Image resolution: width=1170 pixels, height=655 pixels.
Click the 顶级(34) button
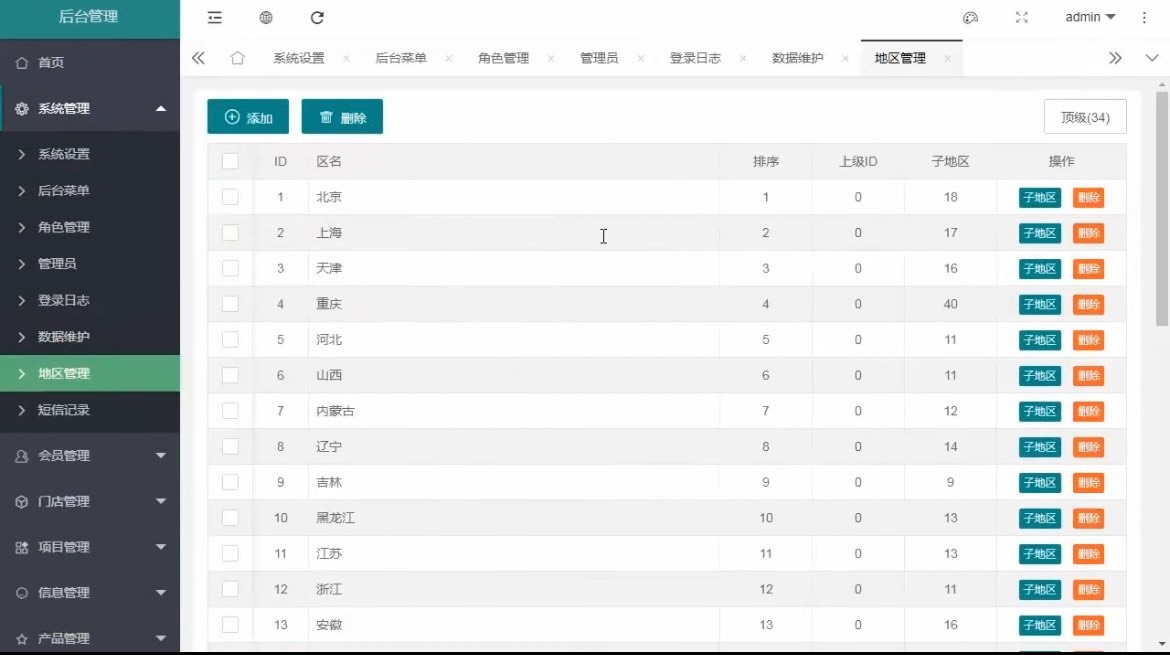(x=1085, y=117)
